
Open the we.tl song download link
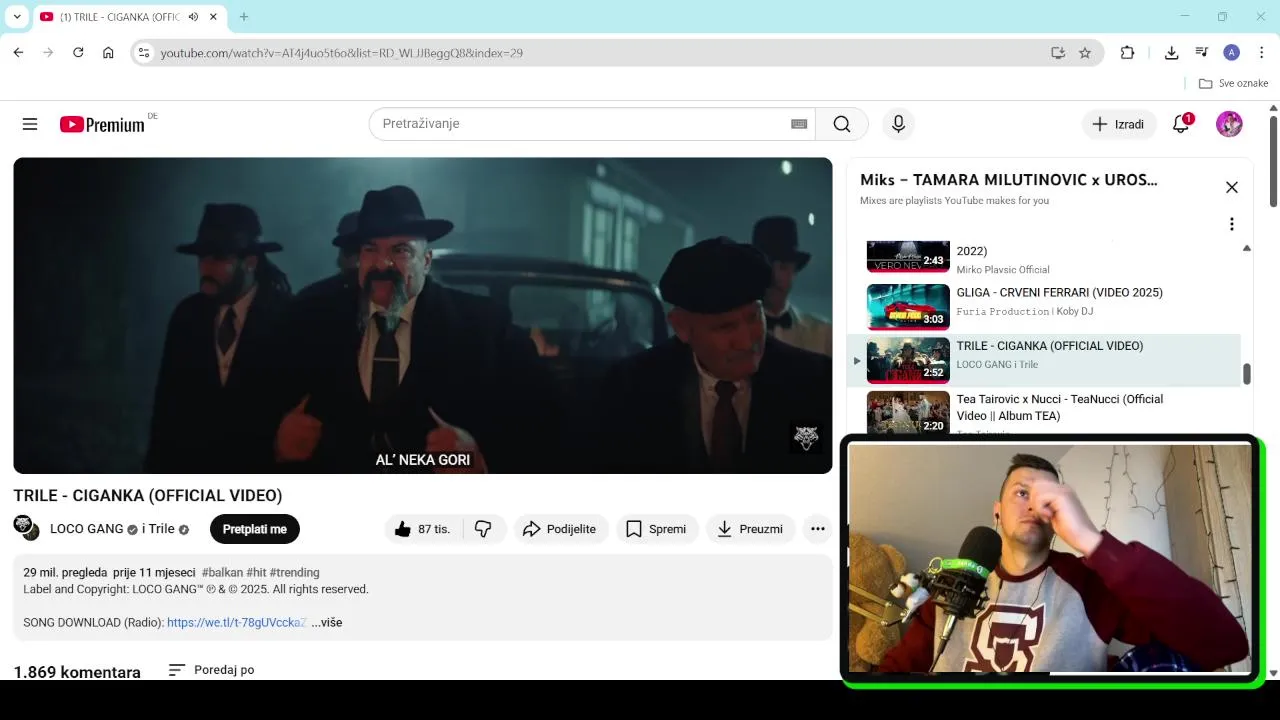(x=236, y=622)
